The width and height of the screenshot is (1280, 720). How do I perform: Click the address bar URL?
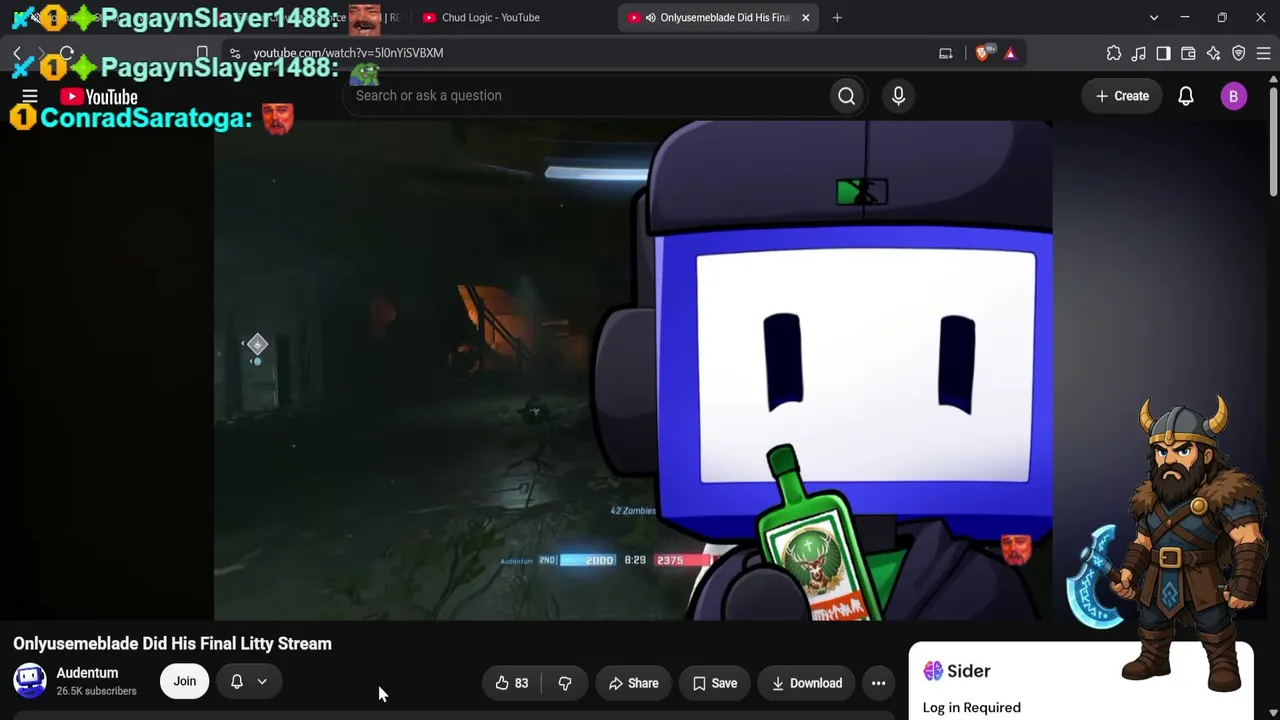(348, 53)
